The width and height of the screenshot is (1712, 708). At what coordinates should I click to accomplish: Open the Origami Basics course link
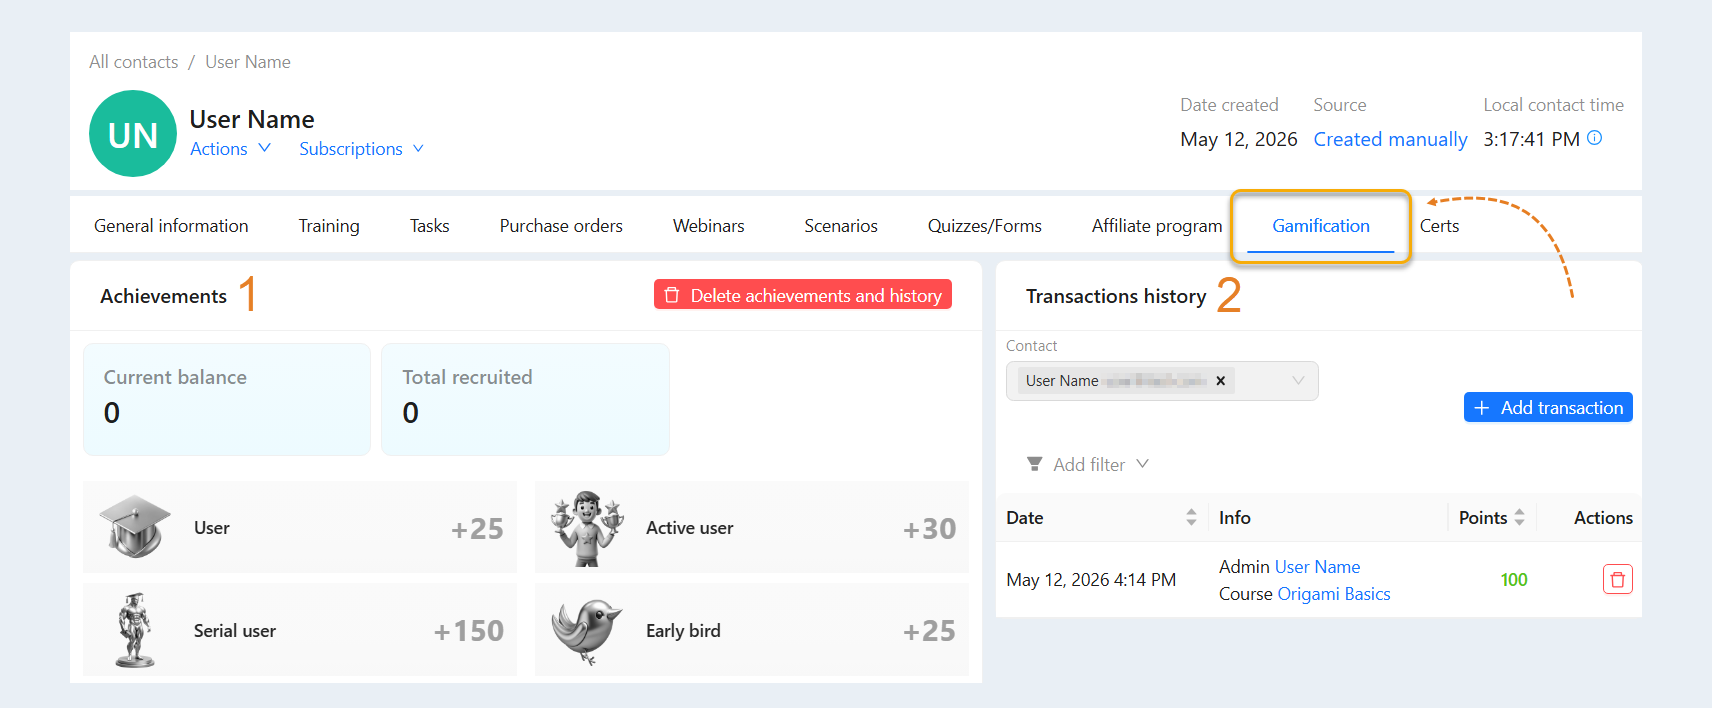tap(1334, 594)
